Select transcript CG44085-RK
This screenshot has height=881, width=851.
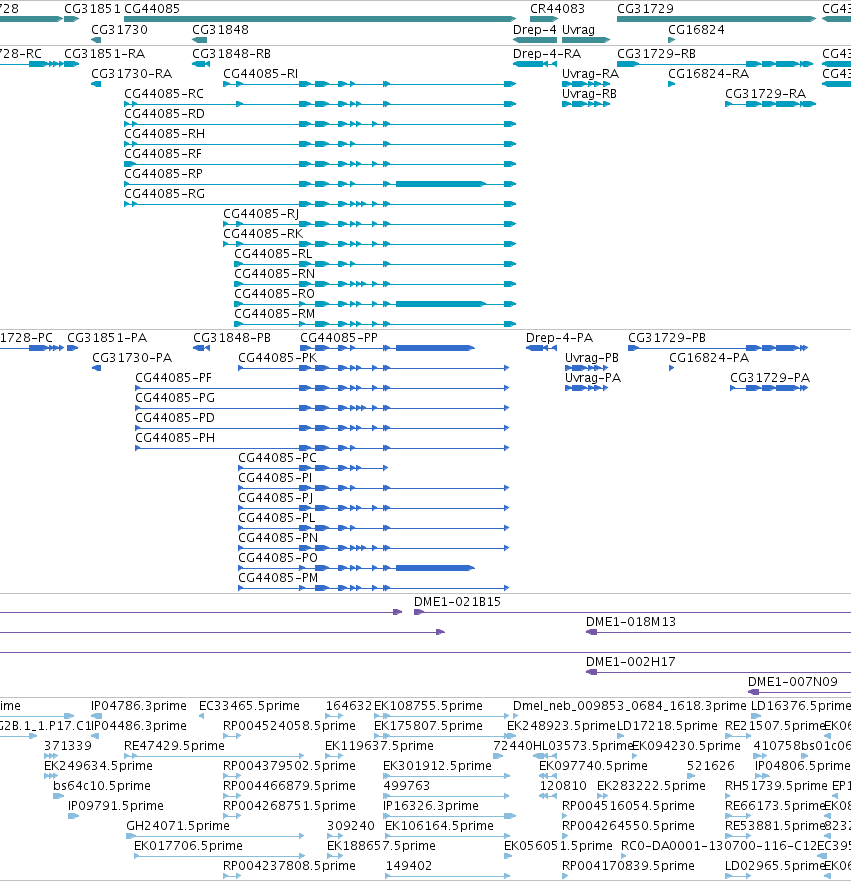[370, 244]
